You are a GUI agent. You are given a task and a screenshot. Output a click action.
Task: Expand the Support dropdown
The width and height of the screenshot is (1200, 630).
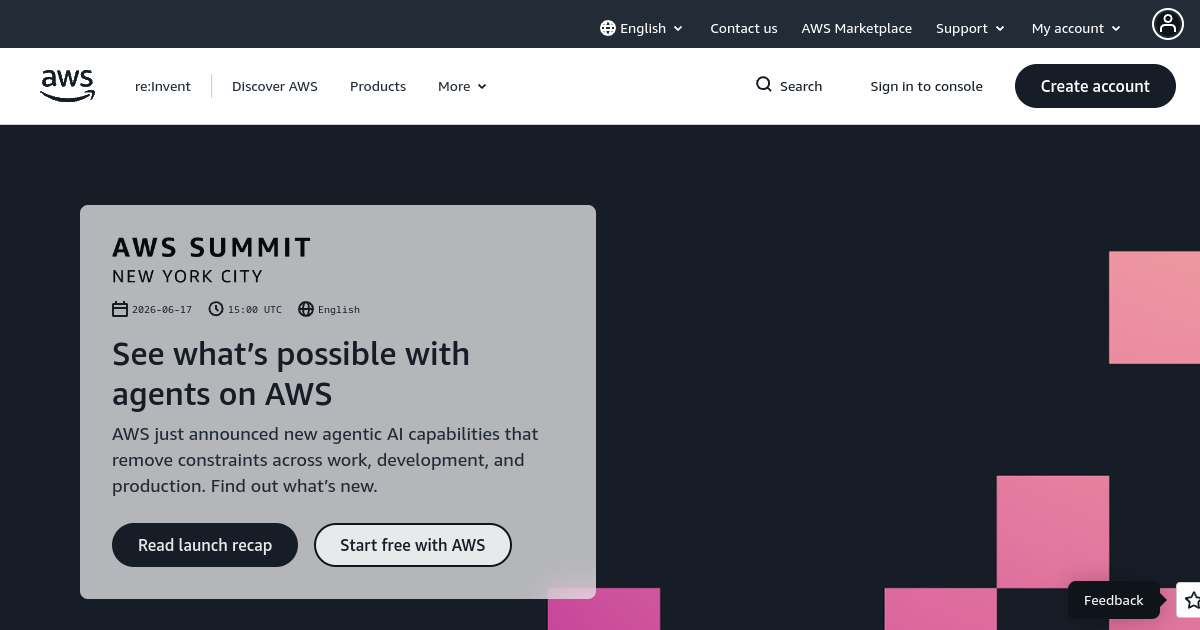(x=970, y=28)
